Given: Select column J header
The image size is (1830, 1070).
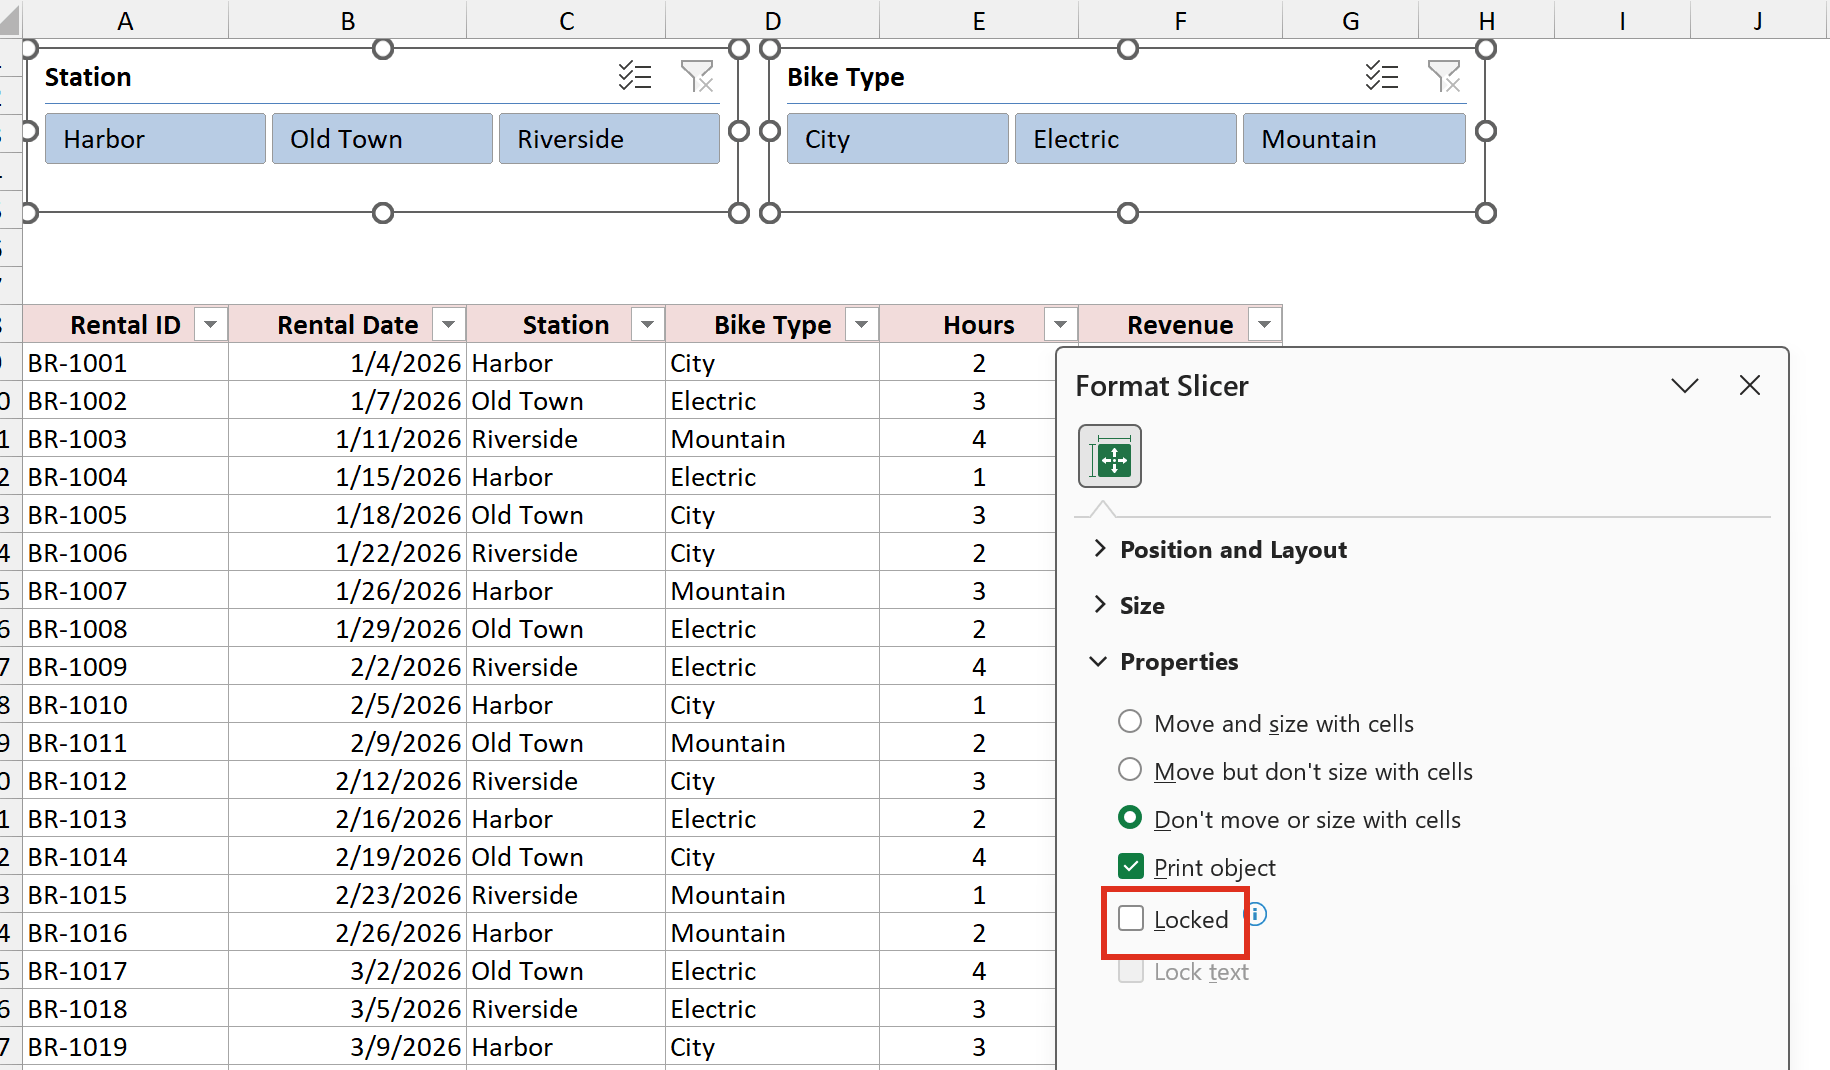Looking at the screenshot, I should [1758, 20].
